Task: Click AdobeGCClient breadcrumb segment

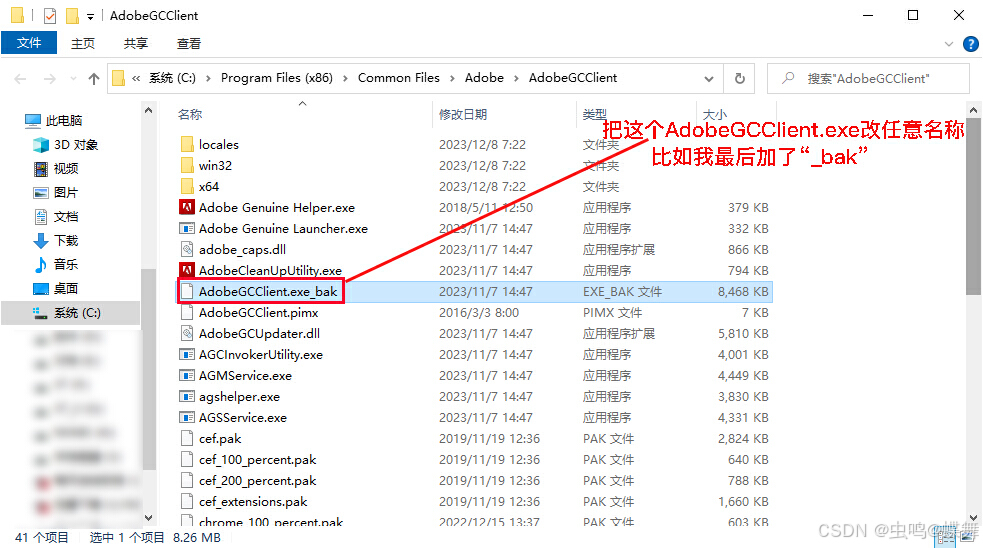Action: [x=573, y=78]
